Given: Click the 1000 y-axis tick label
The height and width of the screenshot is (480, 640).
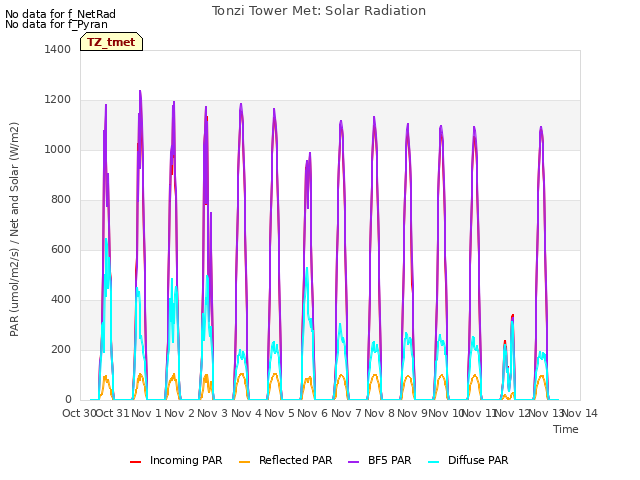Looking at the screenshot, I should (58, 149).
